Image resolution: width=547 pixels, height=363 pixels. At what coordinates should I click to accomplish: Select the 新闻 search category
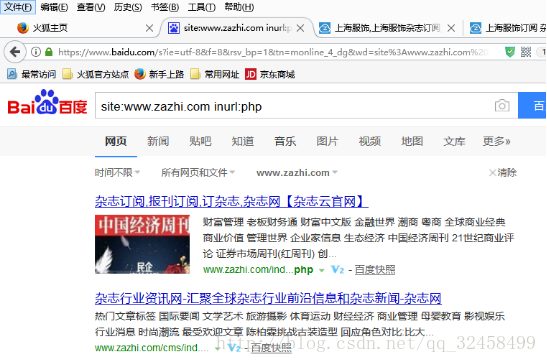point(158,141)
